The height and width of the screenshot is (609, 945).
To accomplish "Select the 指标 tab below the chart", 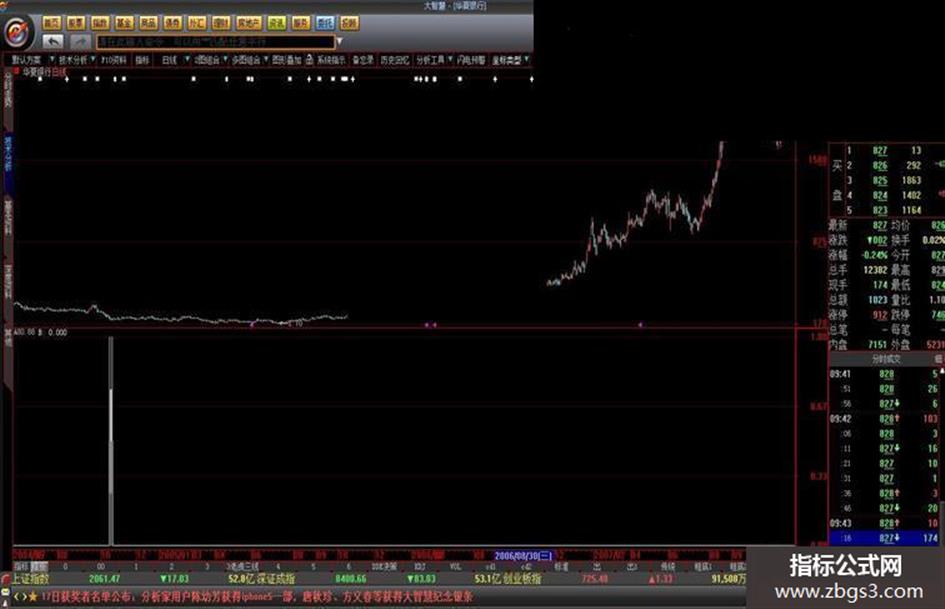I will point(21,567).
